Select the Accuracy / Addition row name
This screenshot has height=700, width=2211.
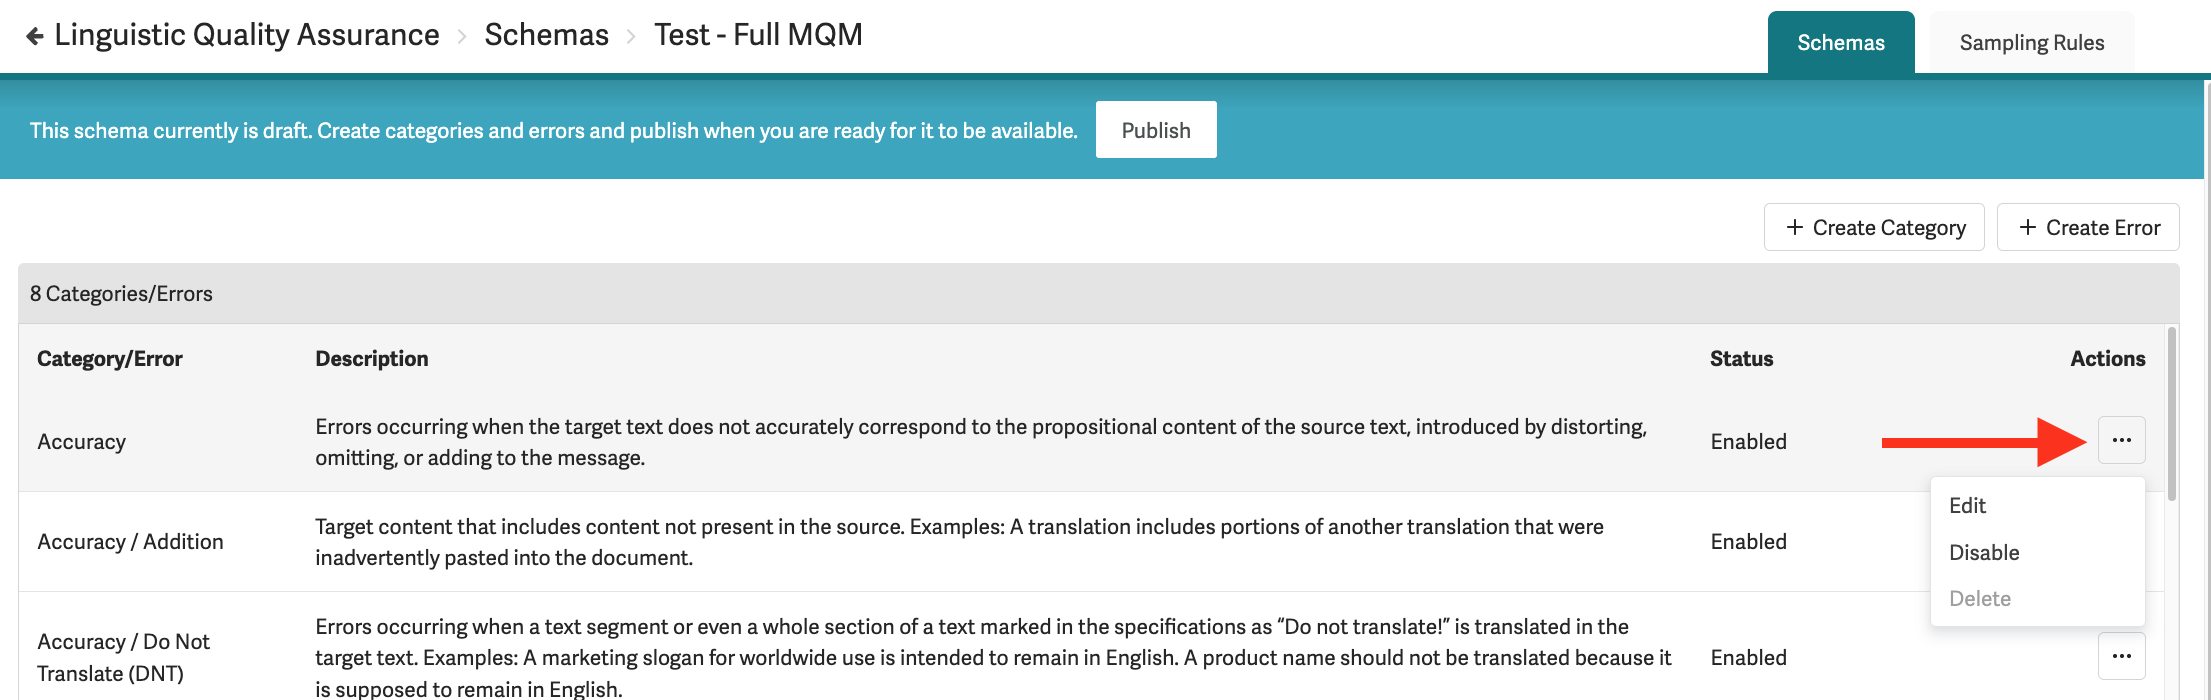130,542
